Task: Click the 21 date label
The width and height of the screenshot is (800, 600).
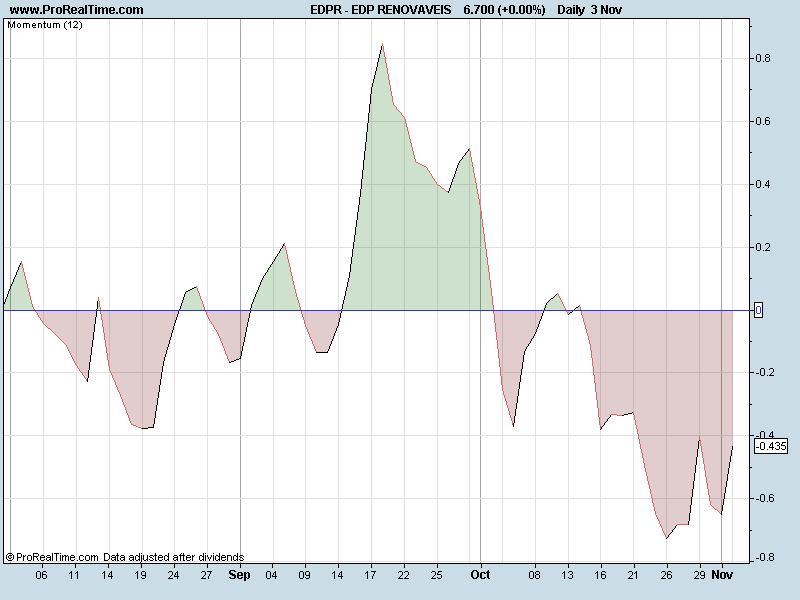Action: 633,576
